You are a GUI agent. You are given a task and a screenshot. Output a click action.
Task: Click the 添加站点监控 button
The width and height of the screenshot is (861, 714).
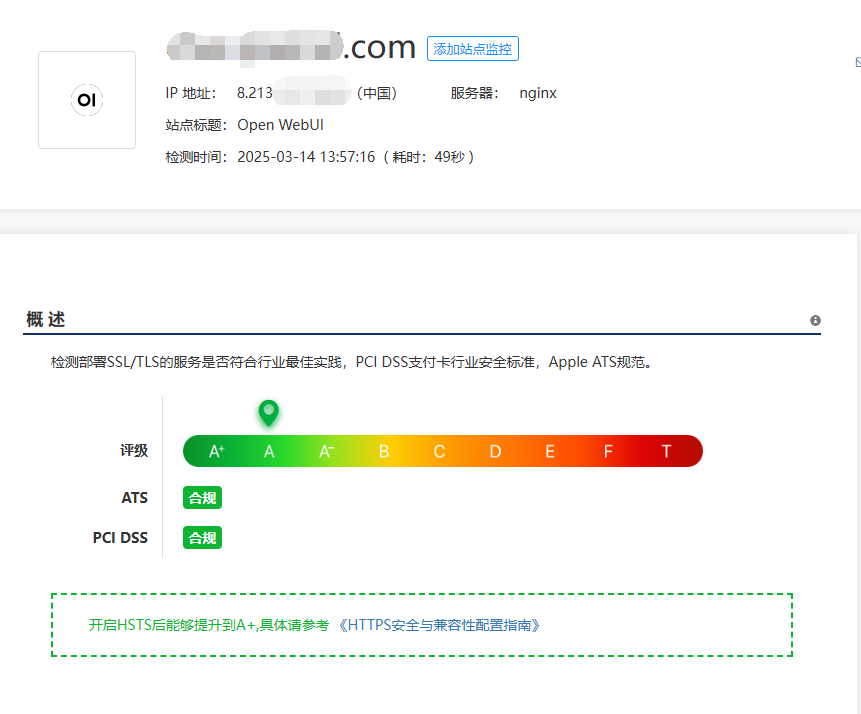tap(472, 49)
